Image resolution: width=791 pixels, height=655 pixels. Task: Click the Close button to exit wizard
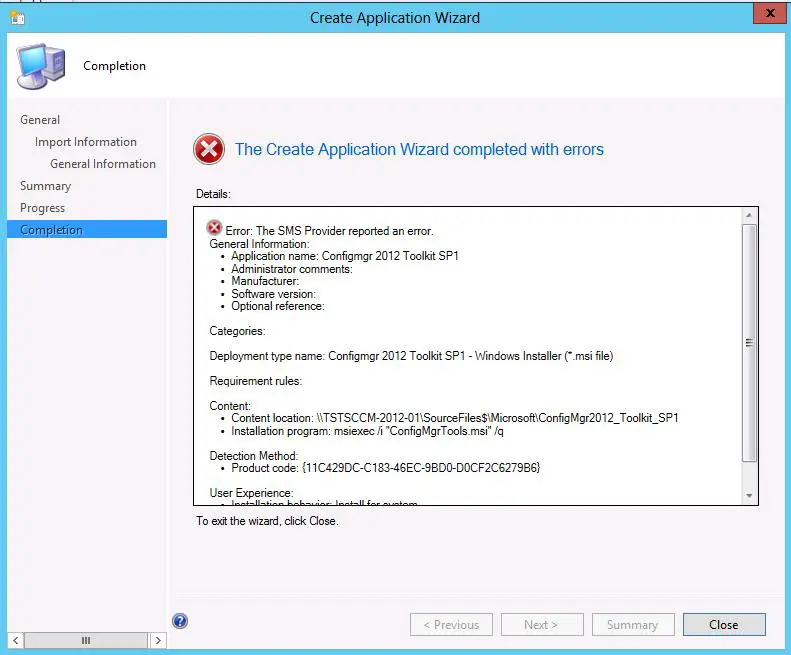(724, 625)
